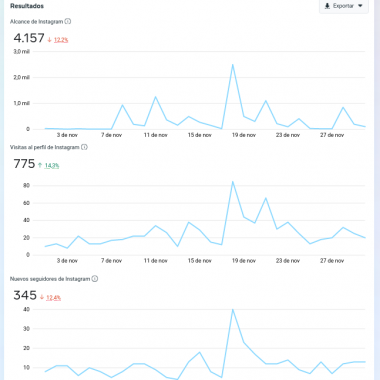This screenshot has height=380, width=380.
Task: Click the Resultados heading
Action: click(x=27, y=6)
